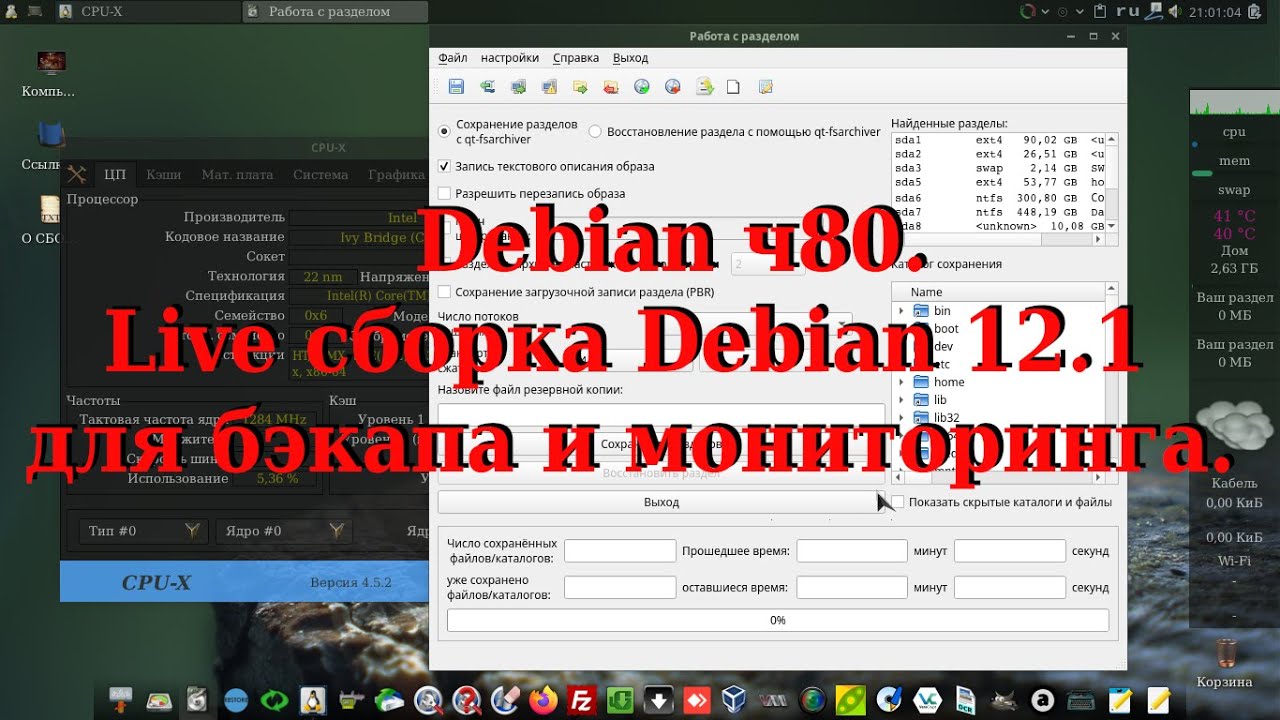Click Работа с разделом taskbar button
Screen dimensions: 1280x720
[x=335, y=12]
